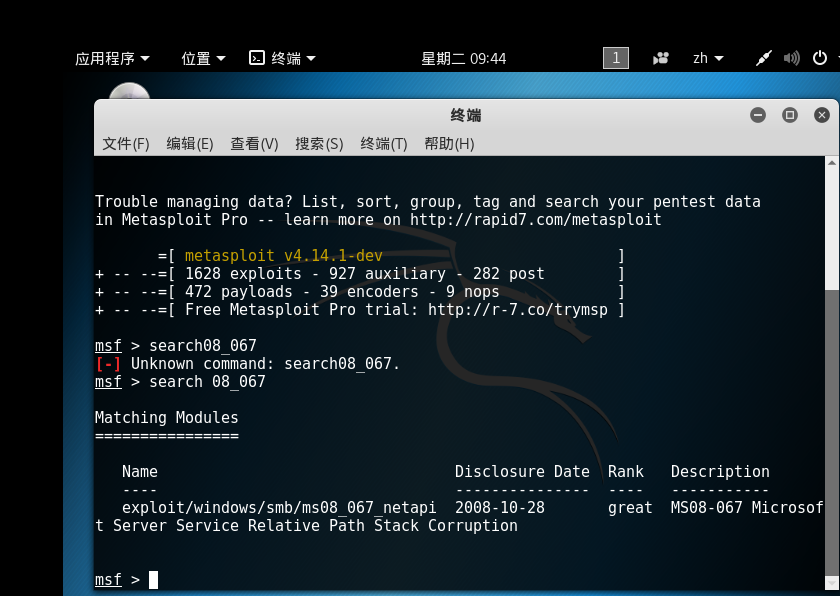The height and width of the screenshot is (596, 840).
Task: Open the 编辑(E) menu
Action: (x=190, y=144)
